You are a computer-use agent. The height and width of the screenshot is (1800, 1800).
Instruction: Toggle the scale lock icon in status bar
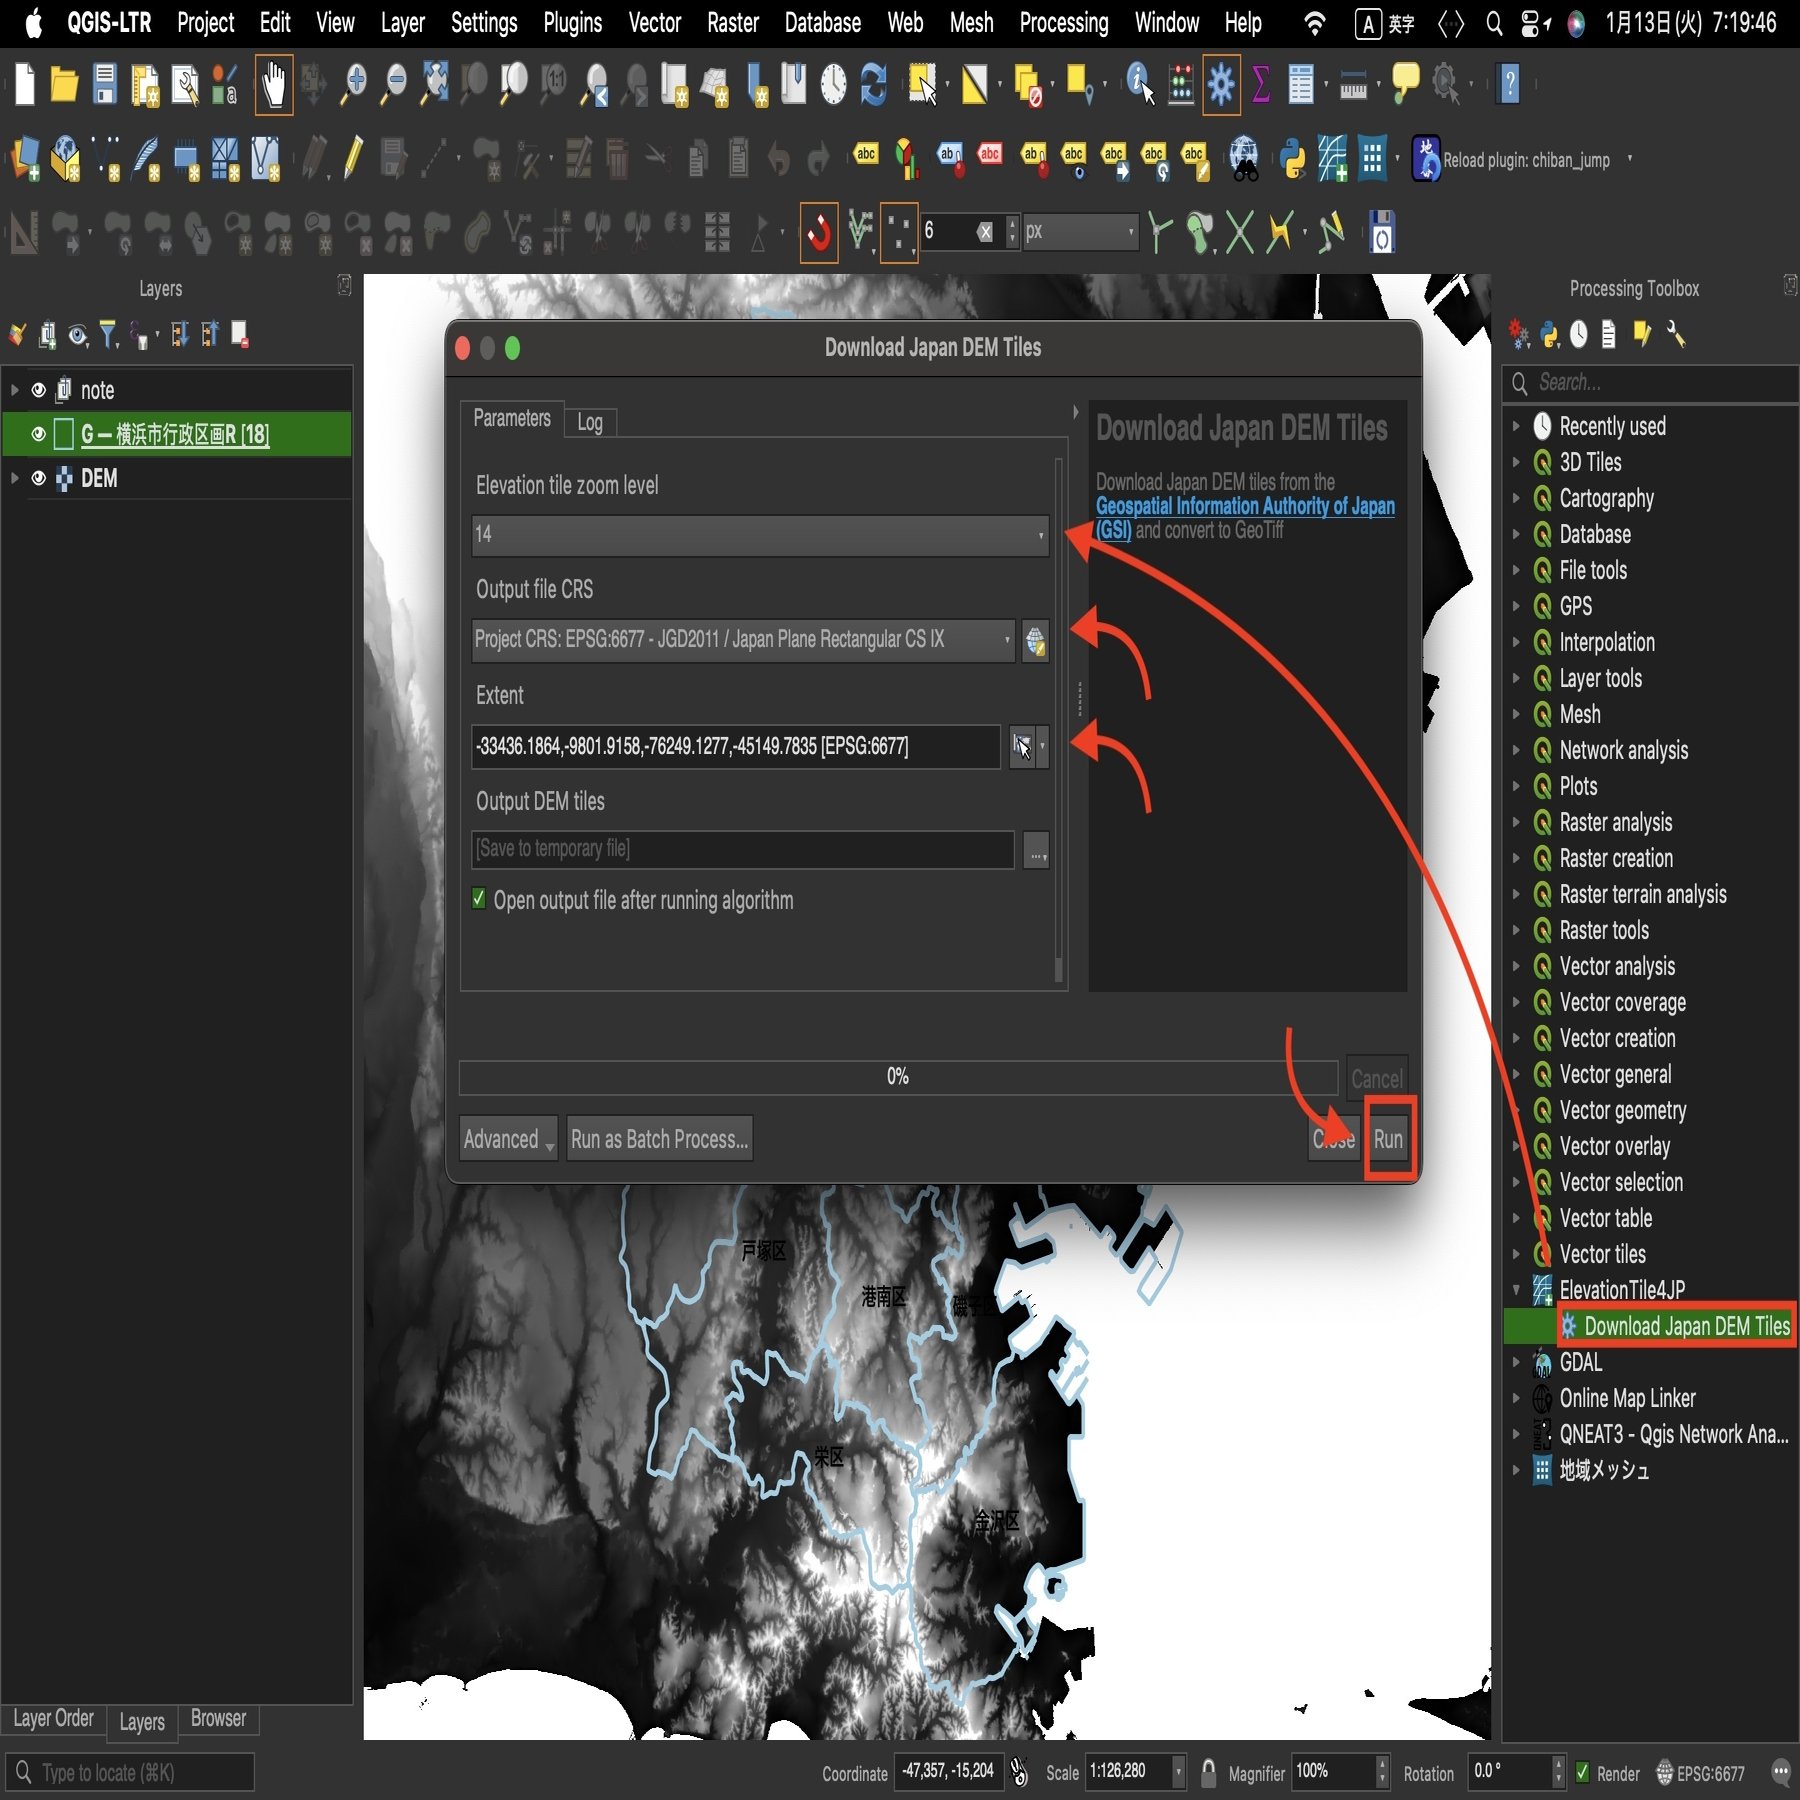pos(1208,1773)
